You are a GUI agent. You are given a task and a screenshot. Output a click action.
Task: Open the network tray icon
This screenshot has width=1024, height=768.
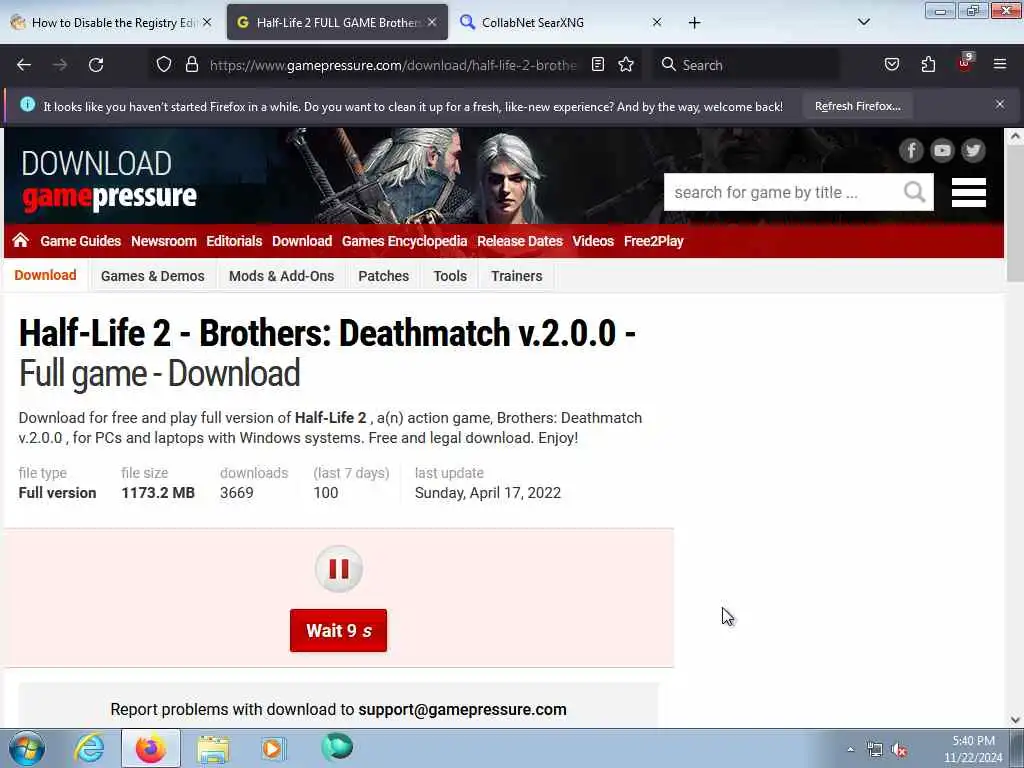[874, 750]
